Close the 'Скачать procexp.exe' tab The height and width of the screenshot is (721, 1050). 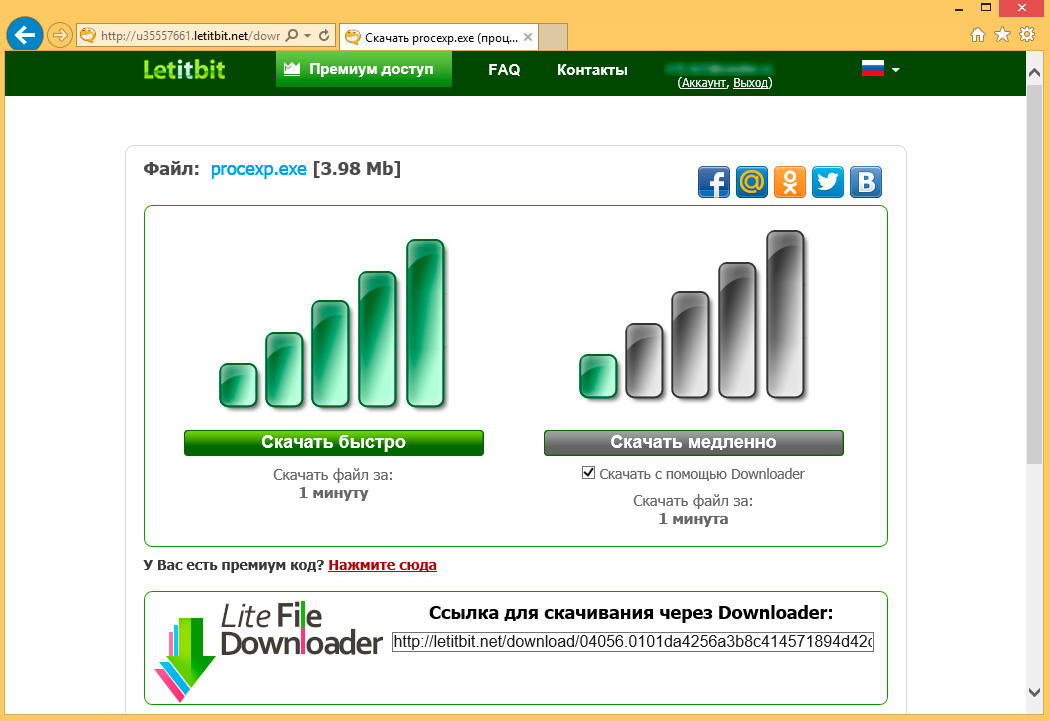528,37
